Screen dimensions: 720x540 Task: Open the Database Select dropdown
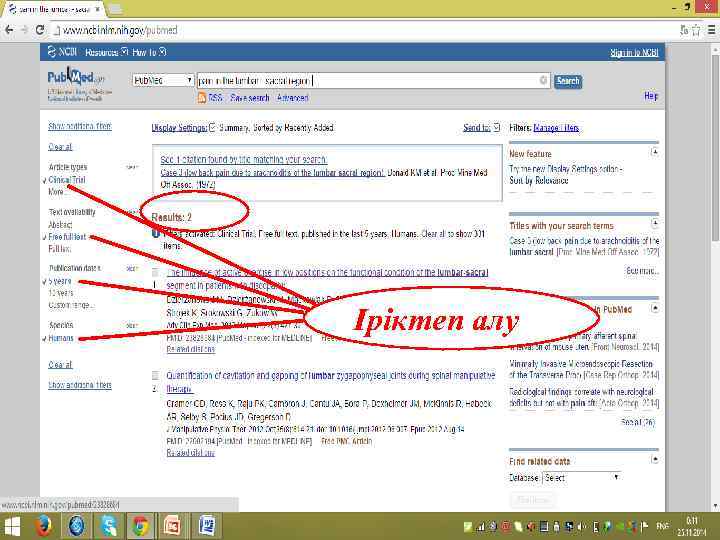(581, 478)
